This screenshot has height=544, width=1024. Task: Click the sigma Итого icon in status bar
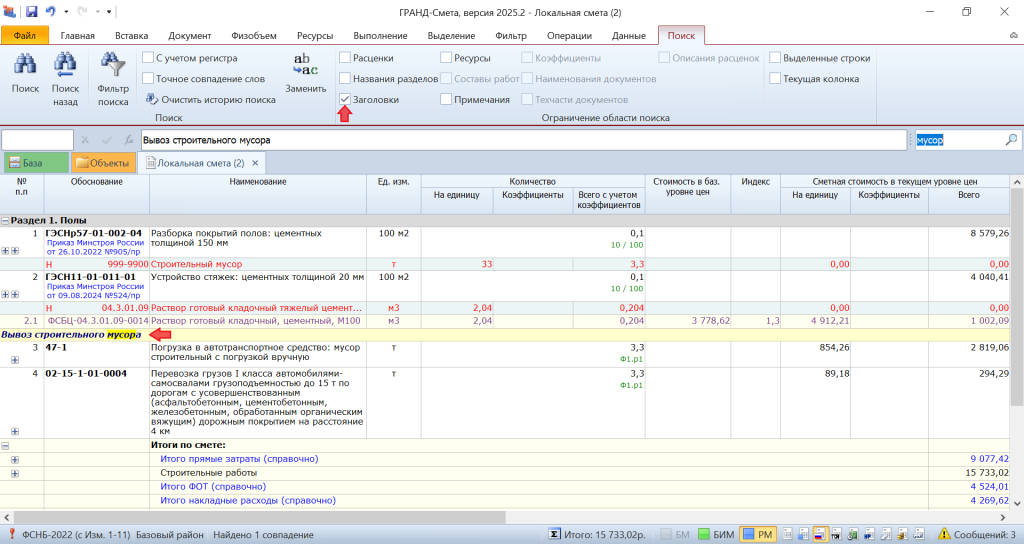point(555,535)
